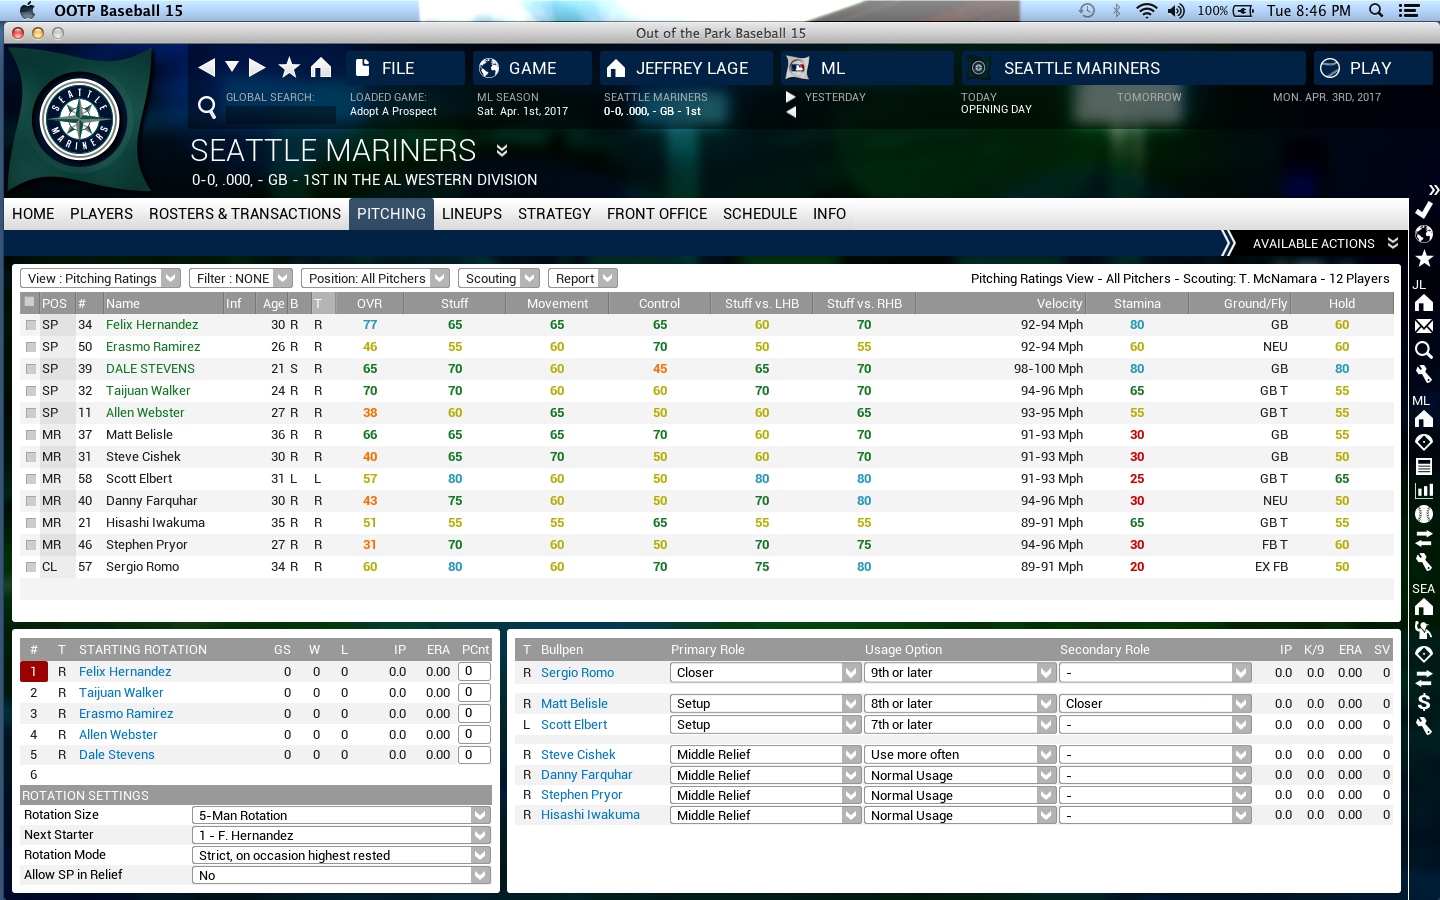Open the macOS Spotlight search icon
The image size is (1440, 900).
point(1376,11)
